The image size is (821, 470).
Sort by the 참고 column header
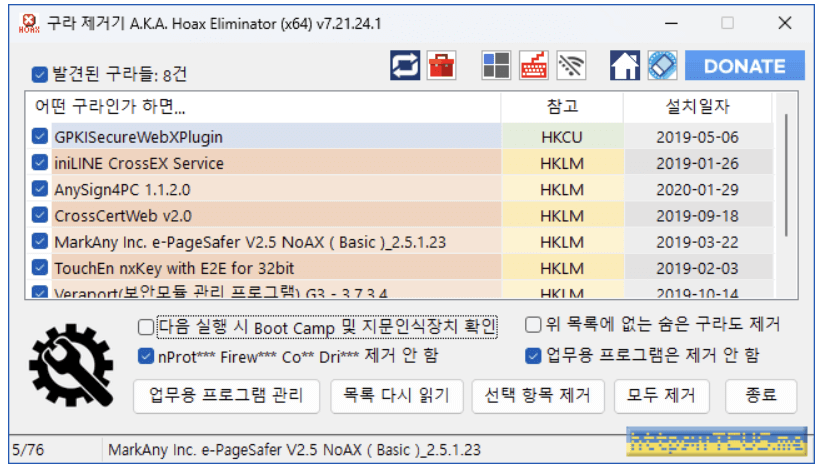click(562, 107)
